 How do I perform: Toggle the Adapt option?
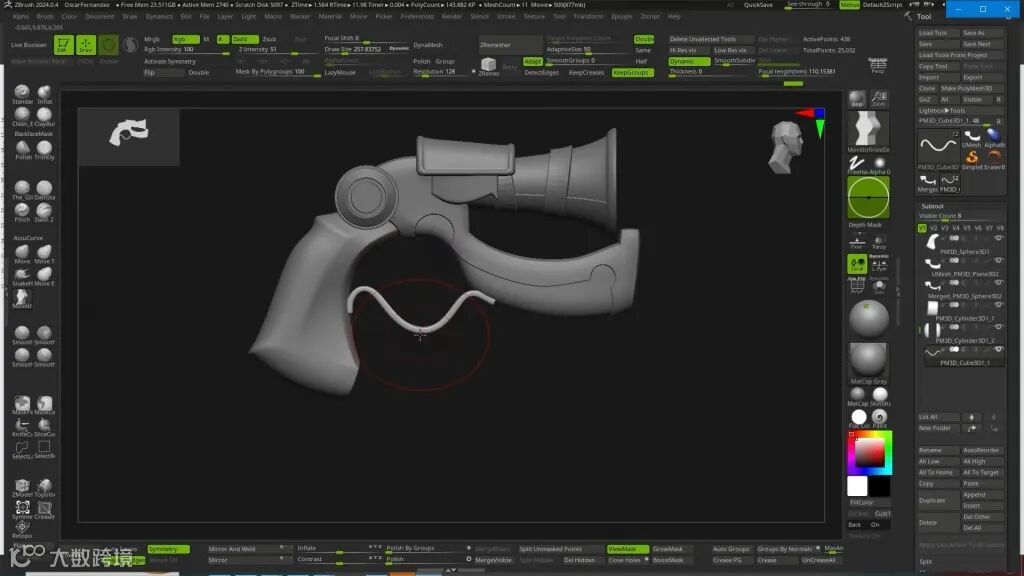[532, 61]
